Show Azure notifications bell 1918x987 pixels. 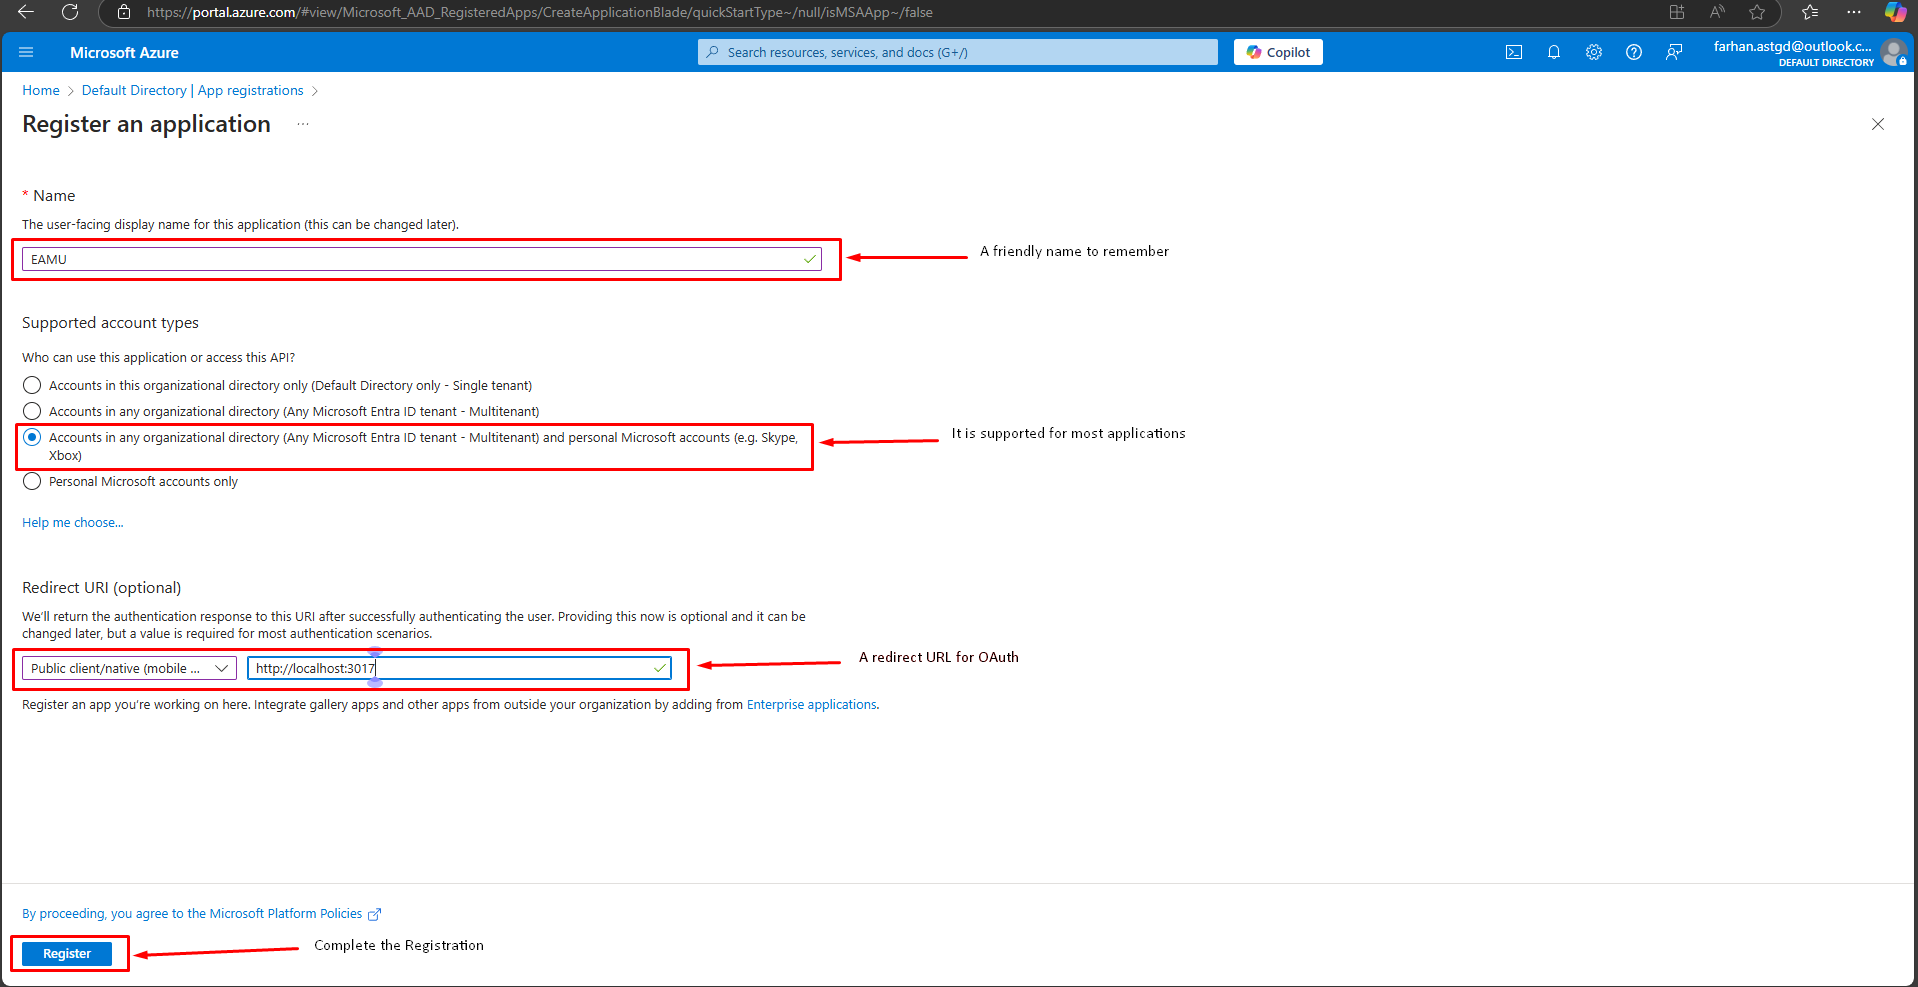[1554, 52]
